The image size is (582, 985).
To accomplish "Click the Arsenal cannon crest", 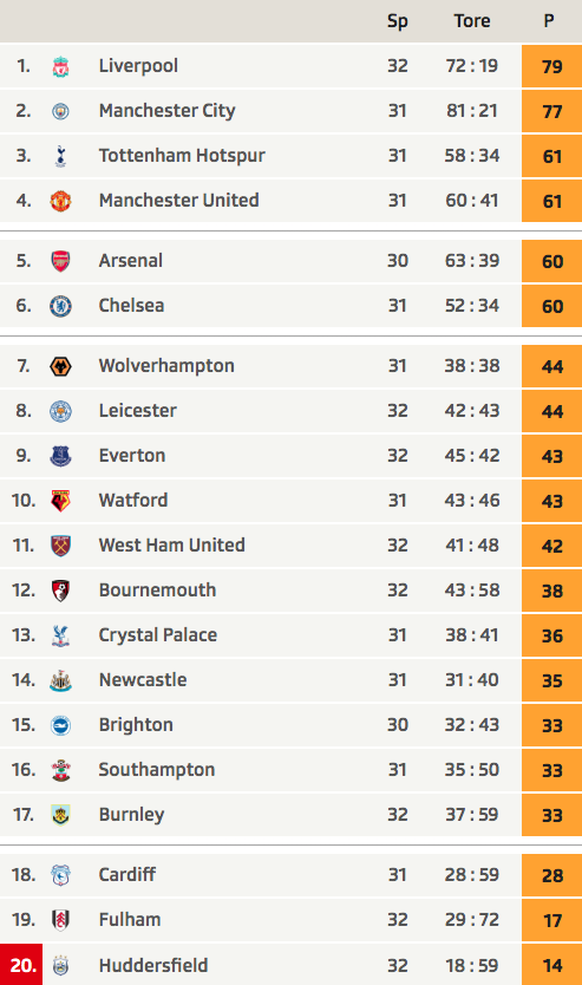I will 60,261.
